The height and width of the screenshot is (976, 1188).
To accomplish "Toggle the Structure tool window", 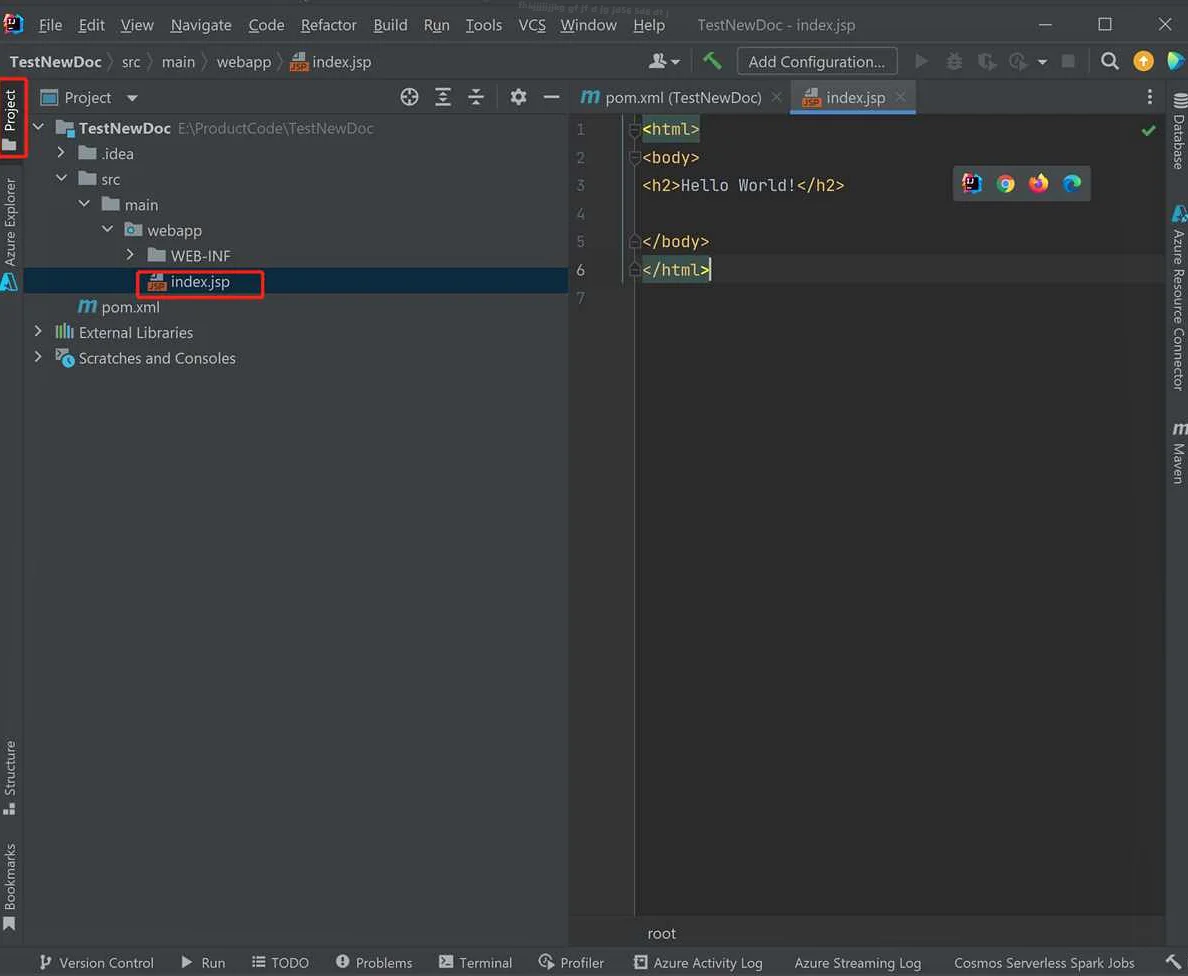I will point(10,777).
